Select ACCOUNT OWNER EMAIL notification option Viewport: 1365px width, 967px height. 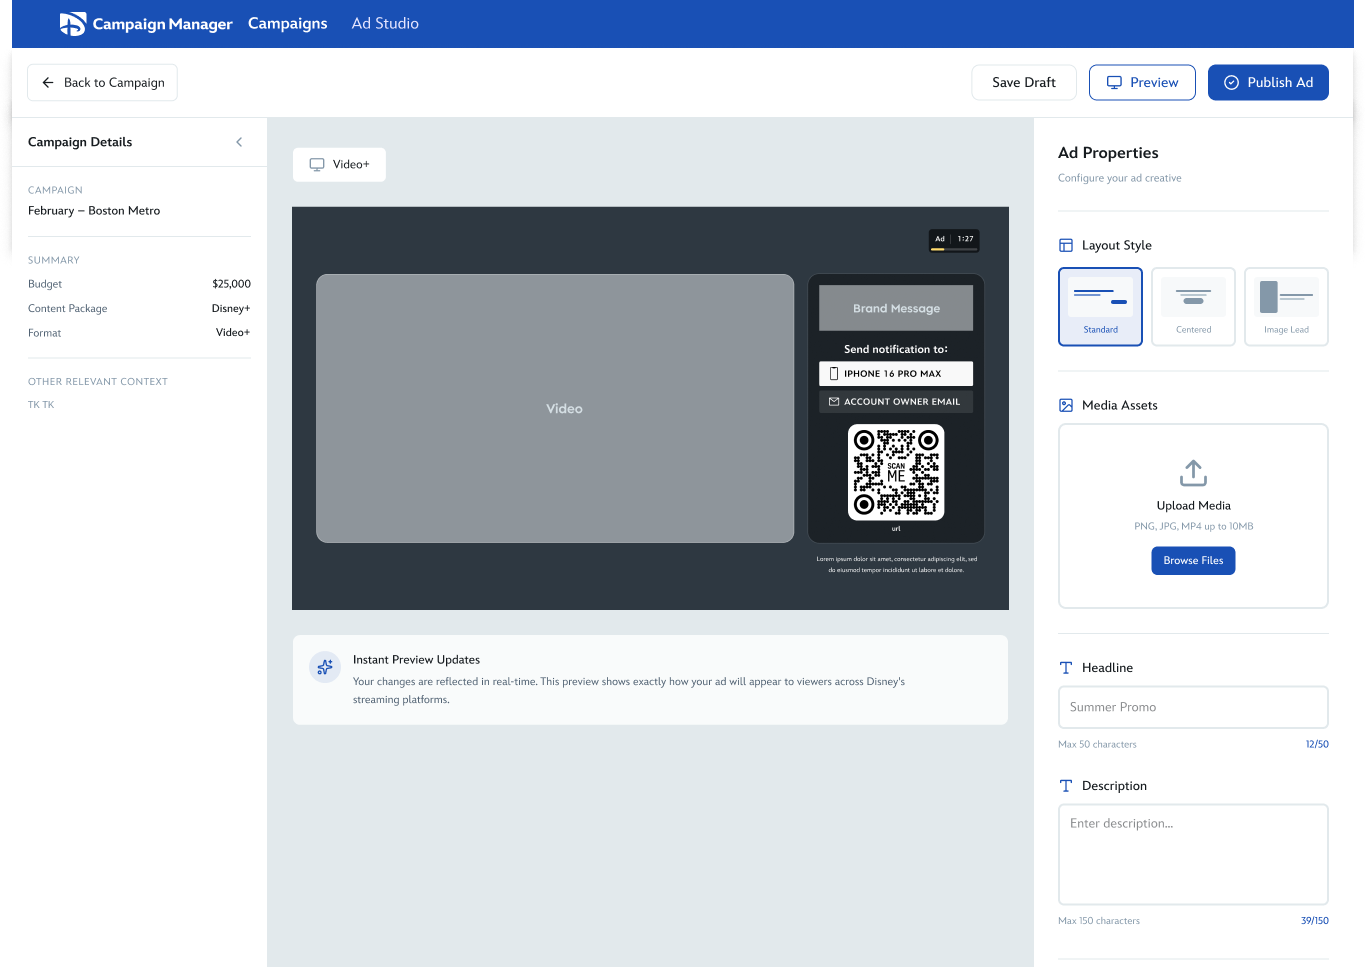(896, 402)
